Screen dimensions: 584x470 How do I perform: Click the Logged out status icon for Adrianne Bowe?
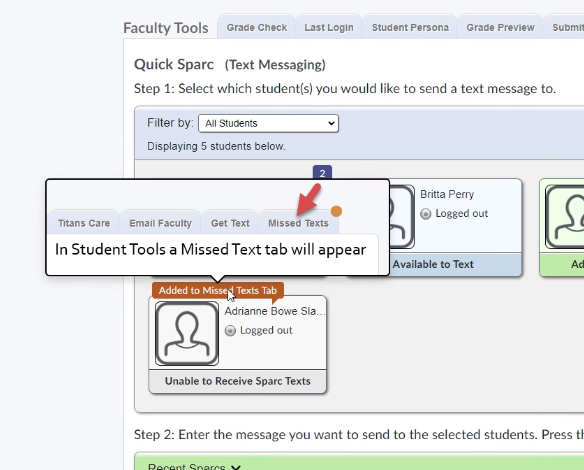pyautogui.click(x=230, y=330)
